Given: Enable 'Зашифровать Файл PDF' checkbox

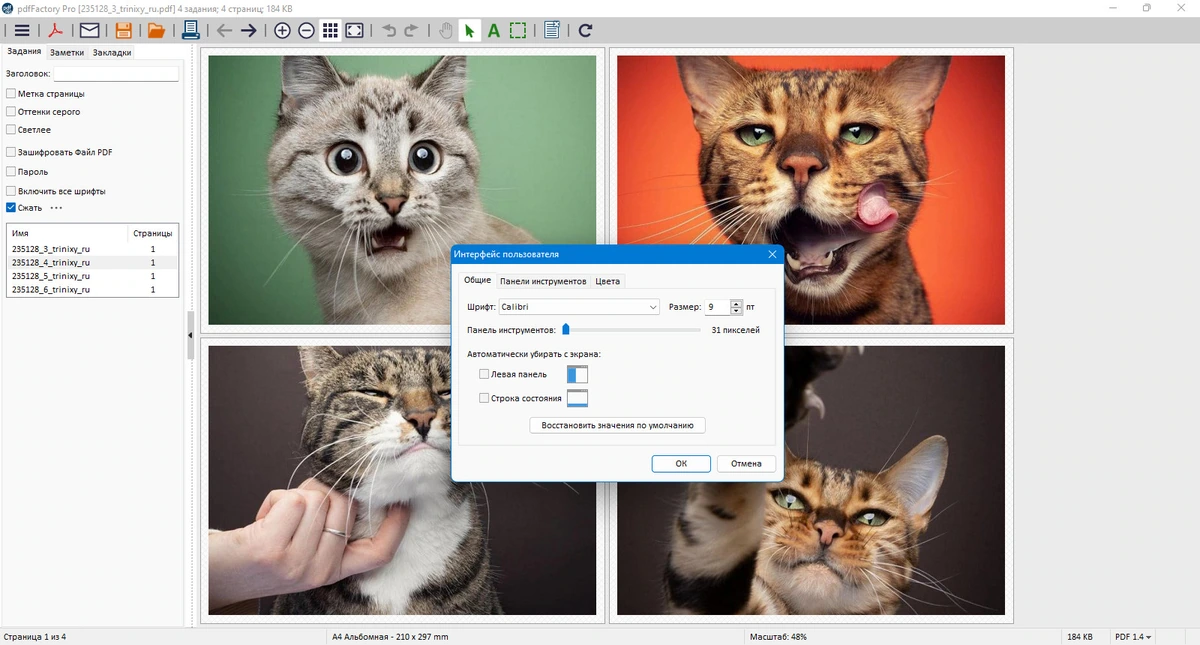Looking at the screenshot, I should [x=11, y=152].
